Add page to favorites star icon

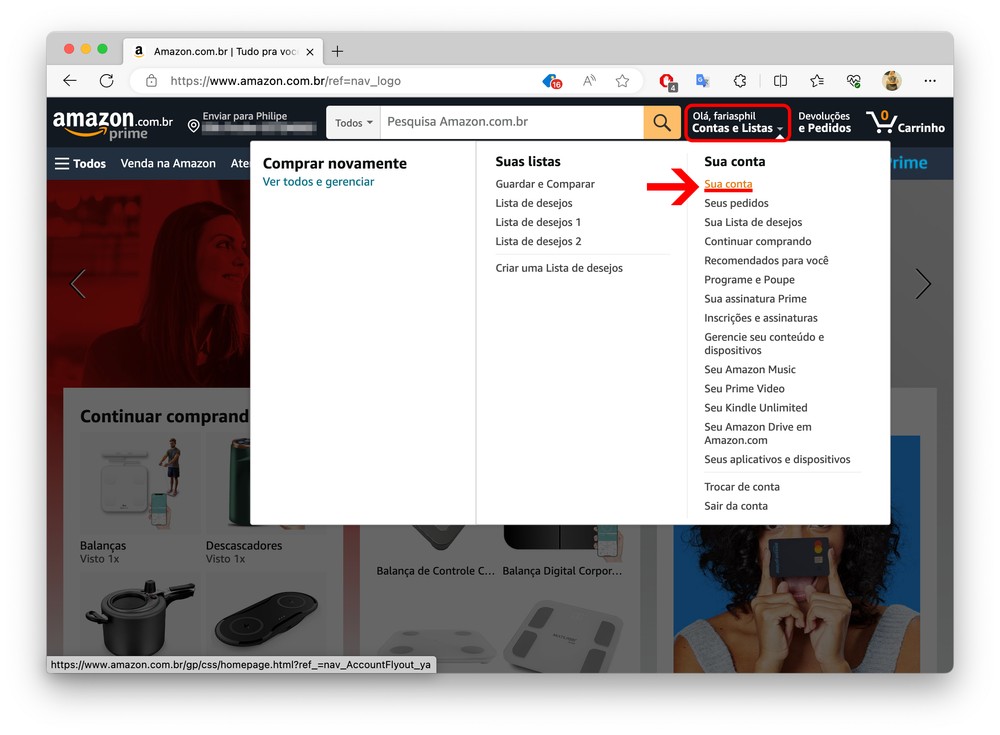(x=622, y=81)
